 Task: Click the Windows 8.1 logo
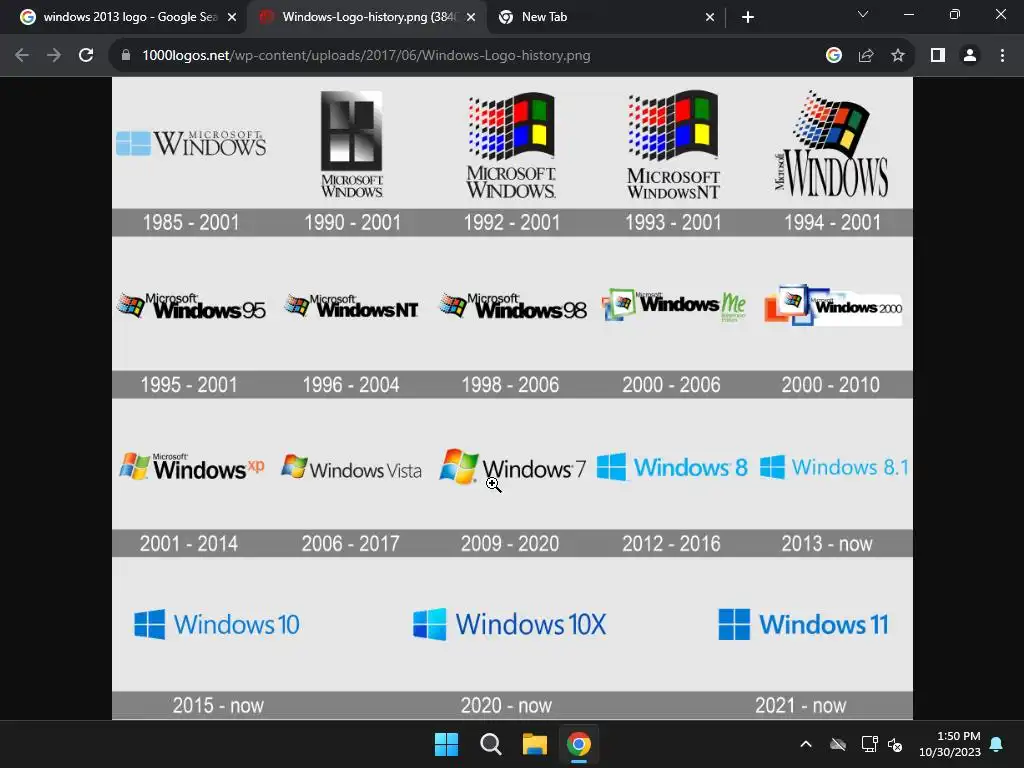click(834, 467)
